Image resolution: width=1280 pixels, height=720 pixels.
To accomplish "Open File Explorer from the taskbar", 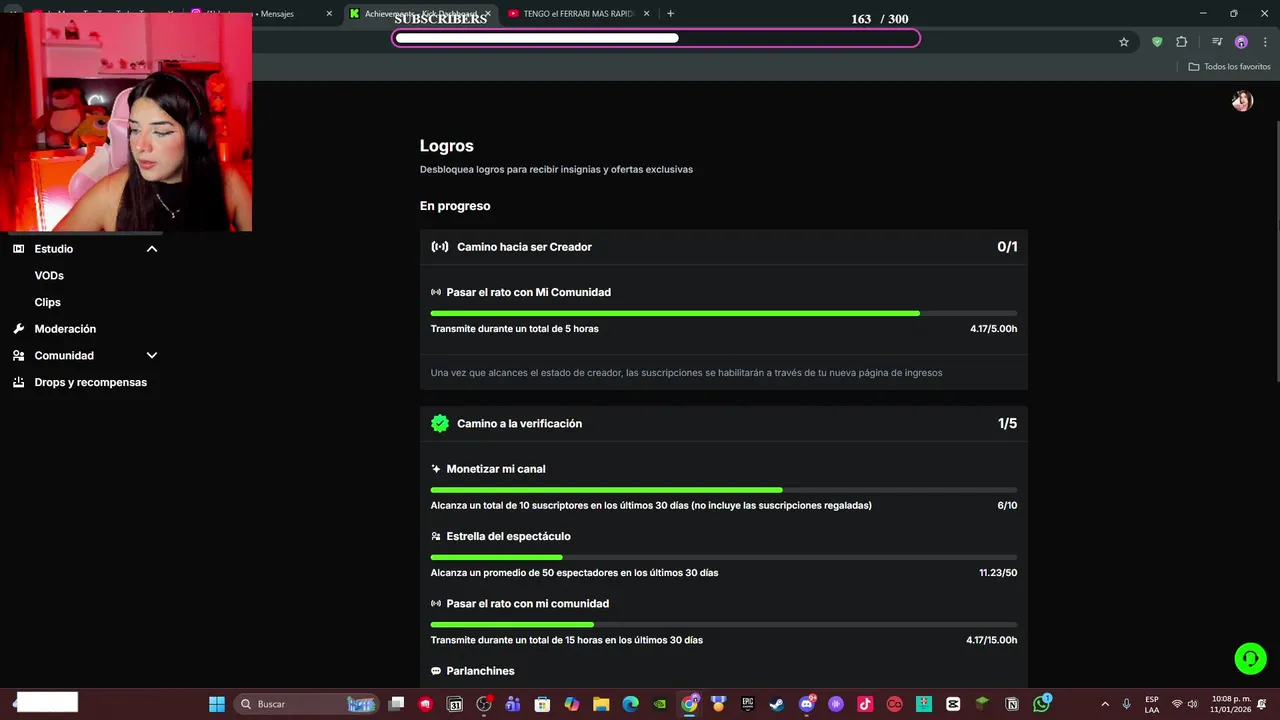I will 601,704.
